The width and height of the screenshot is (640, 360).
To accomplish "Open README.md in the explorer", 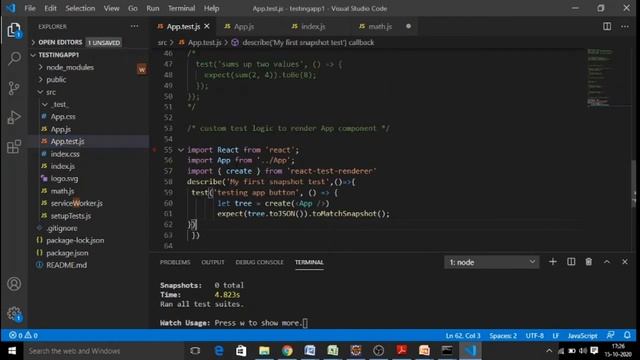I will 66,265.
